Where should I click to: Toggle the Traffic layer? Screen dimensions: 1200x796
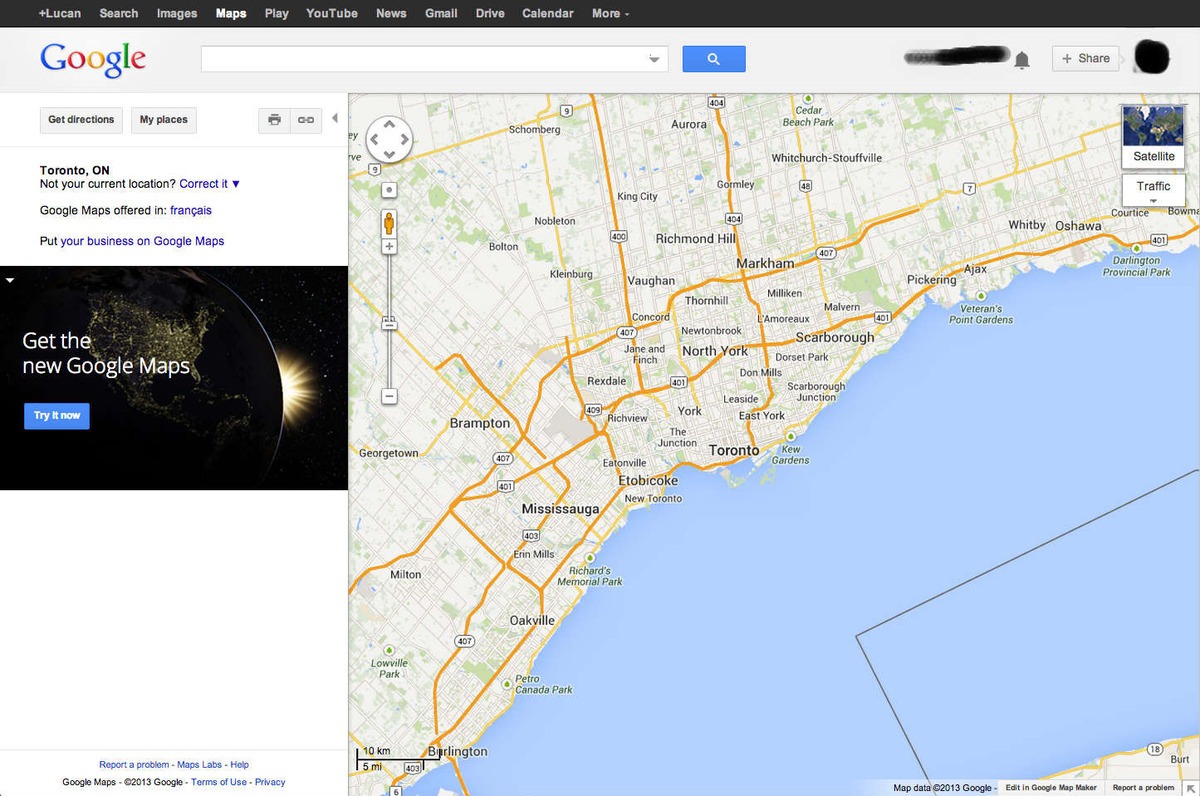pyautogui.click(x=1154, y=186)
